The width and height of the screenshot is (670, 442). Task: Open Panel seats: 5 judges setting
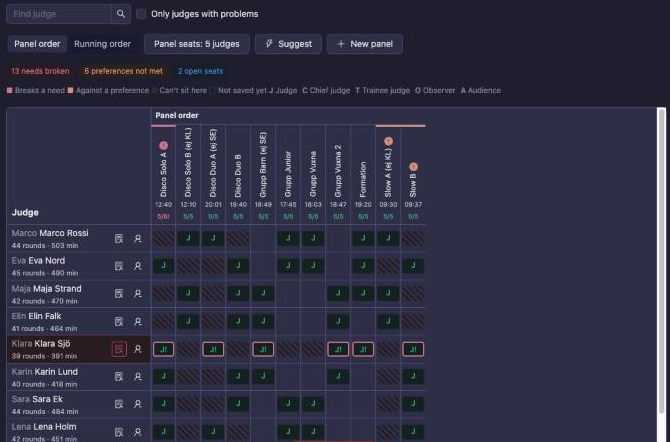tap(197, 44)
